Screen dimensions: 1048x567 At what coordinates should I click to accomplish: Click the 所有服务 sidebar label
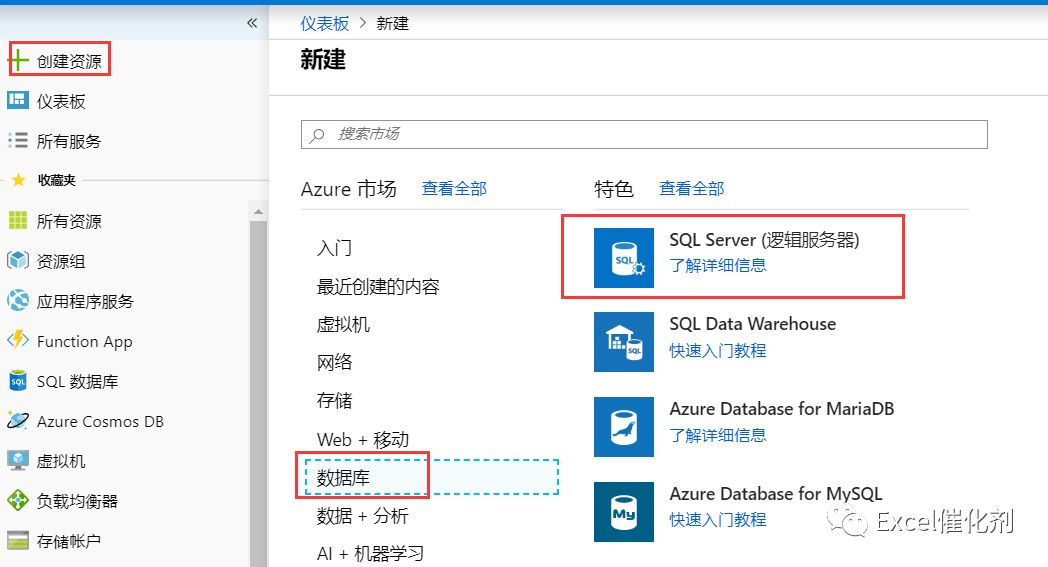point(69,141)
